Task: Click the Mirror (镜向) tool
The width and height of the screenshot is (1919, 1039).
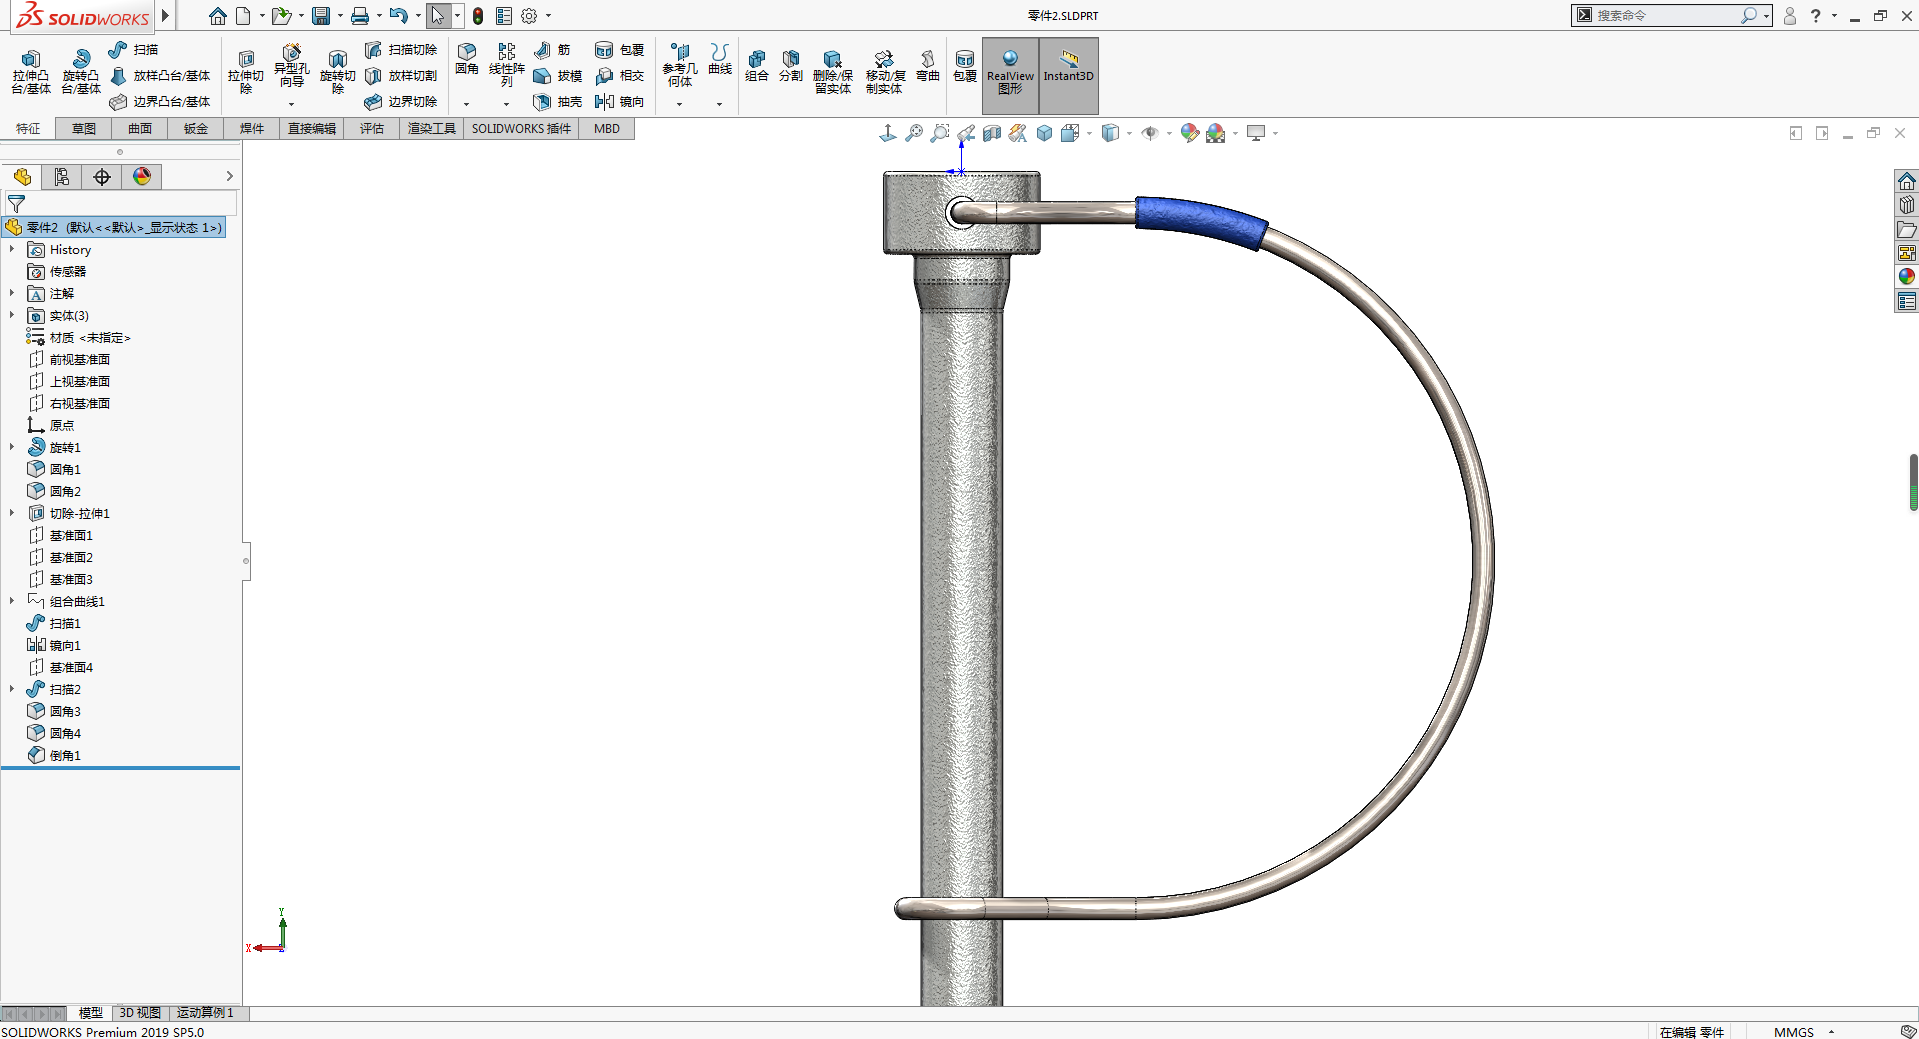Action: coord(620,101)
